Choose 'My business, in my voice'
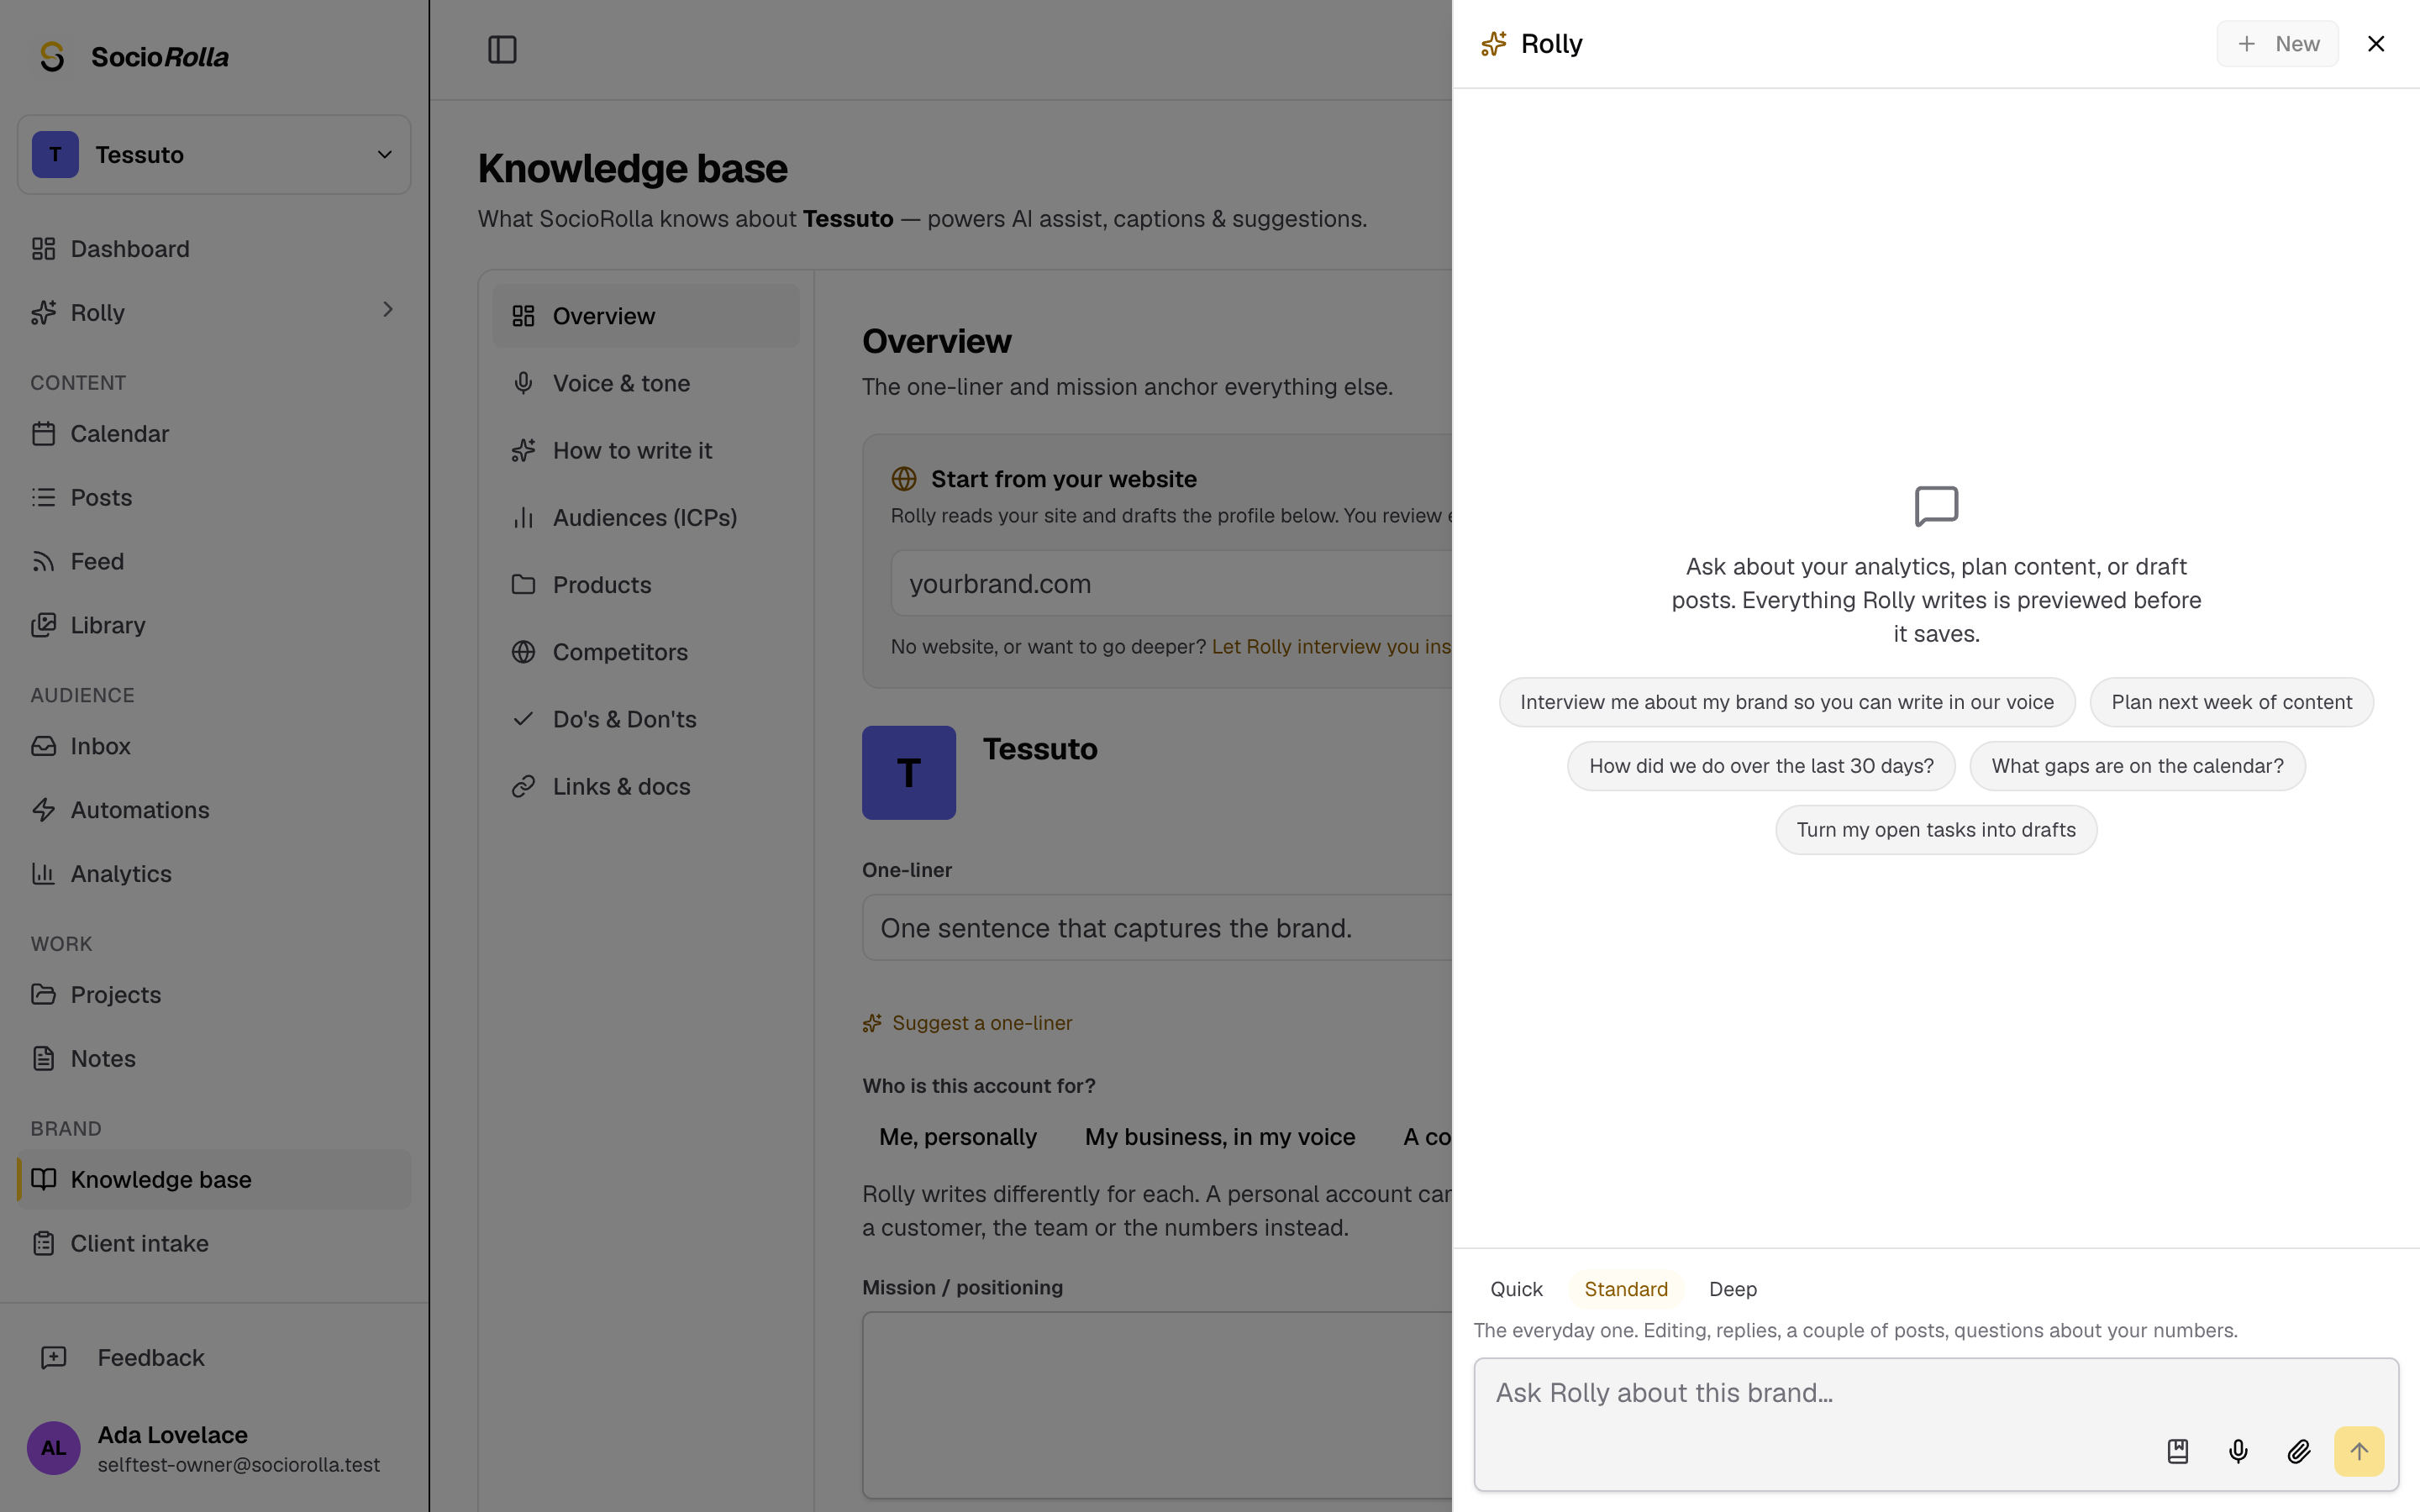 (x=1220, y=1137)
